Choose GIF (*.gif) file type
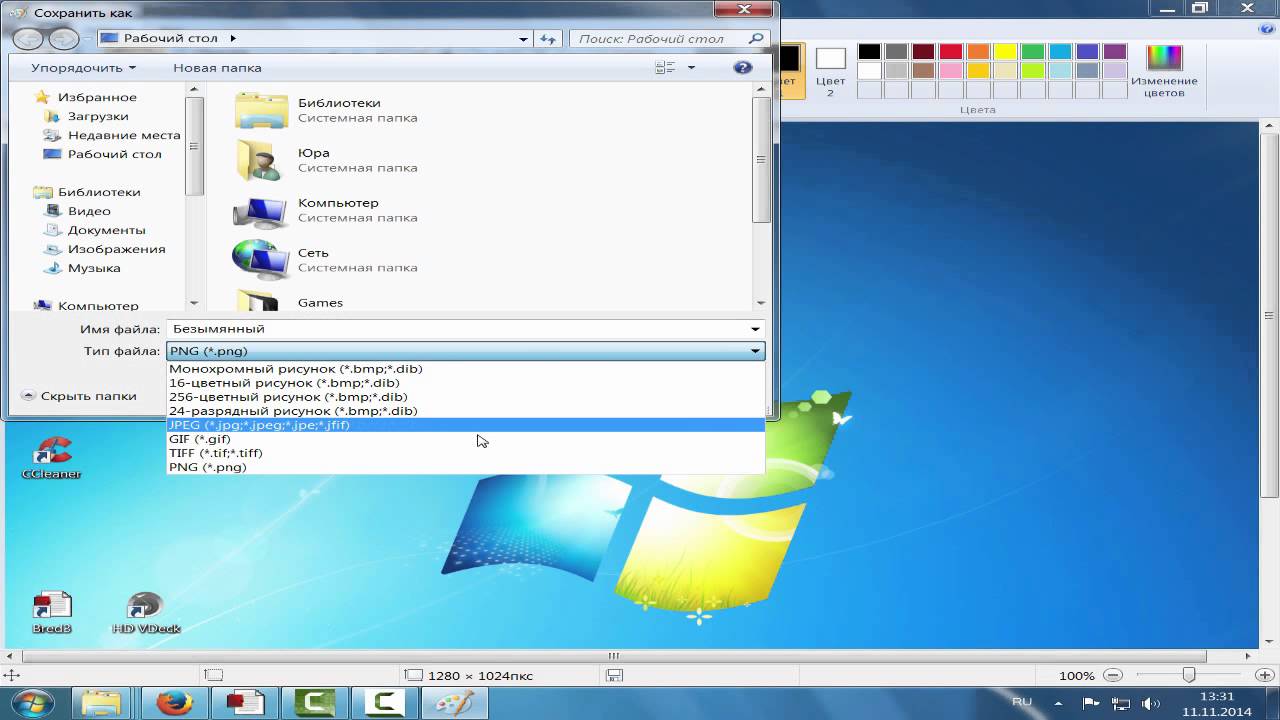Screen dimensions: 1280x720 [465, 439]
